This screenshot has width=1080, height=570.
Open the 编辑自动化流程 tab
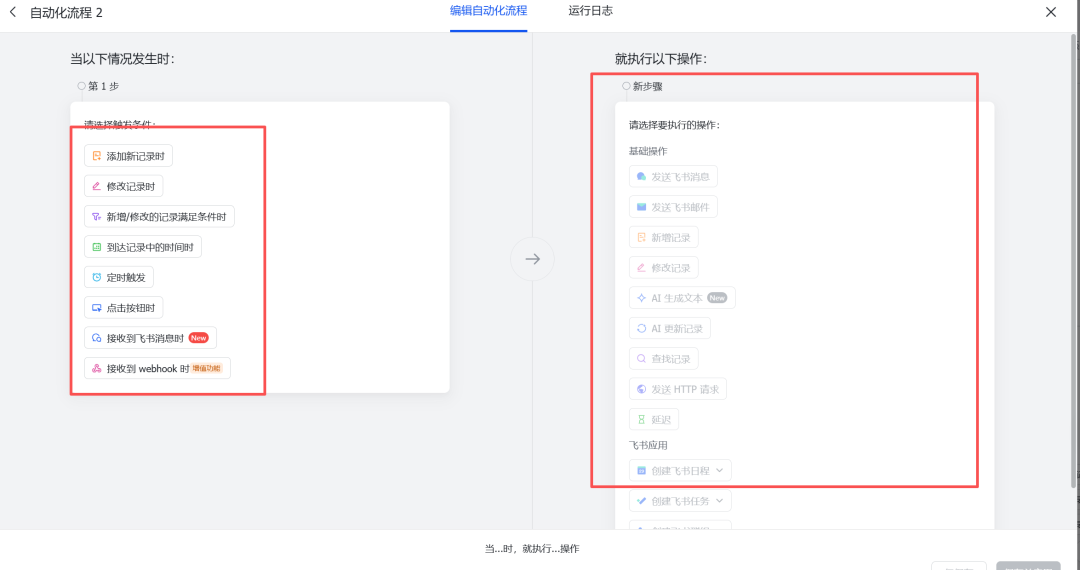(488, 12)
